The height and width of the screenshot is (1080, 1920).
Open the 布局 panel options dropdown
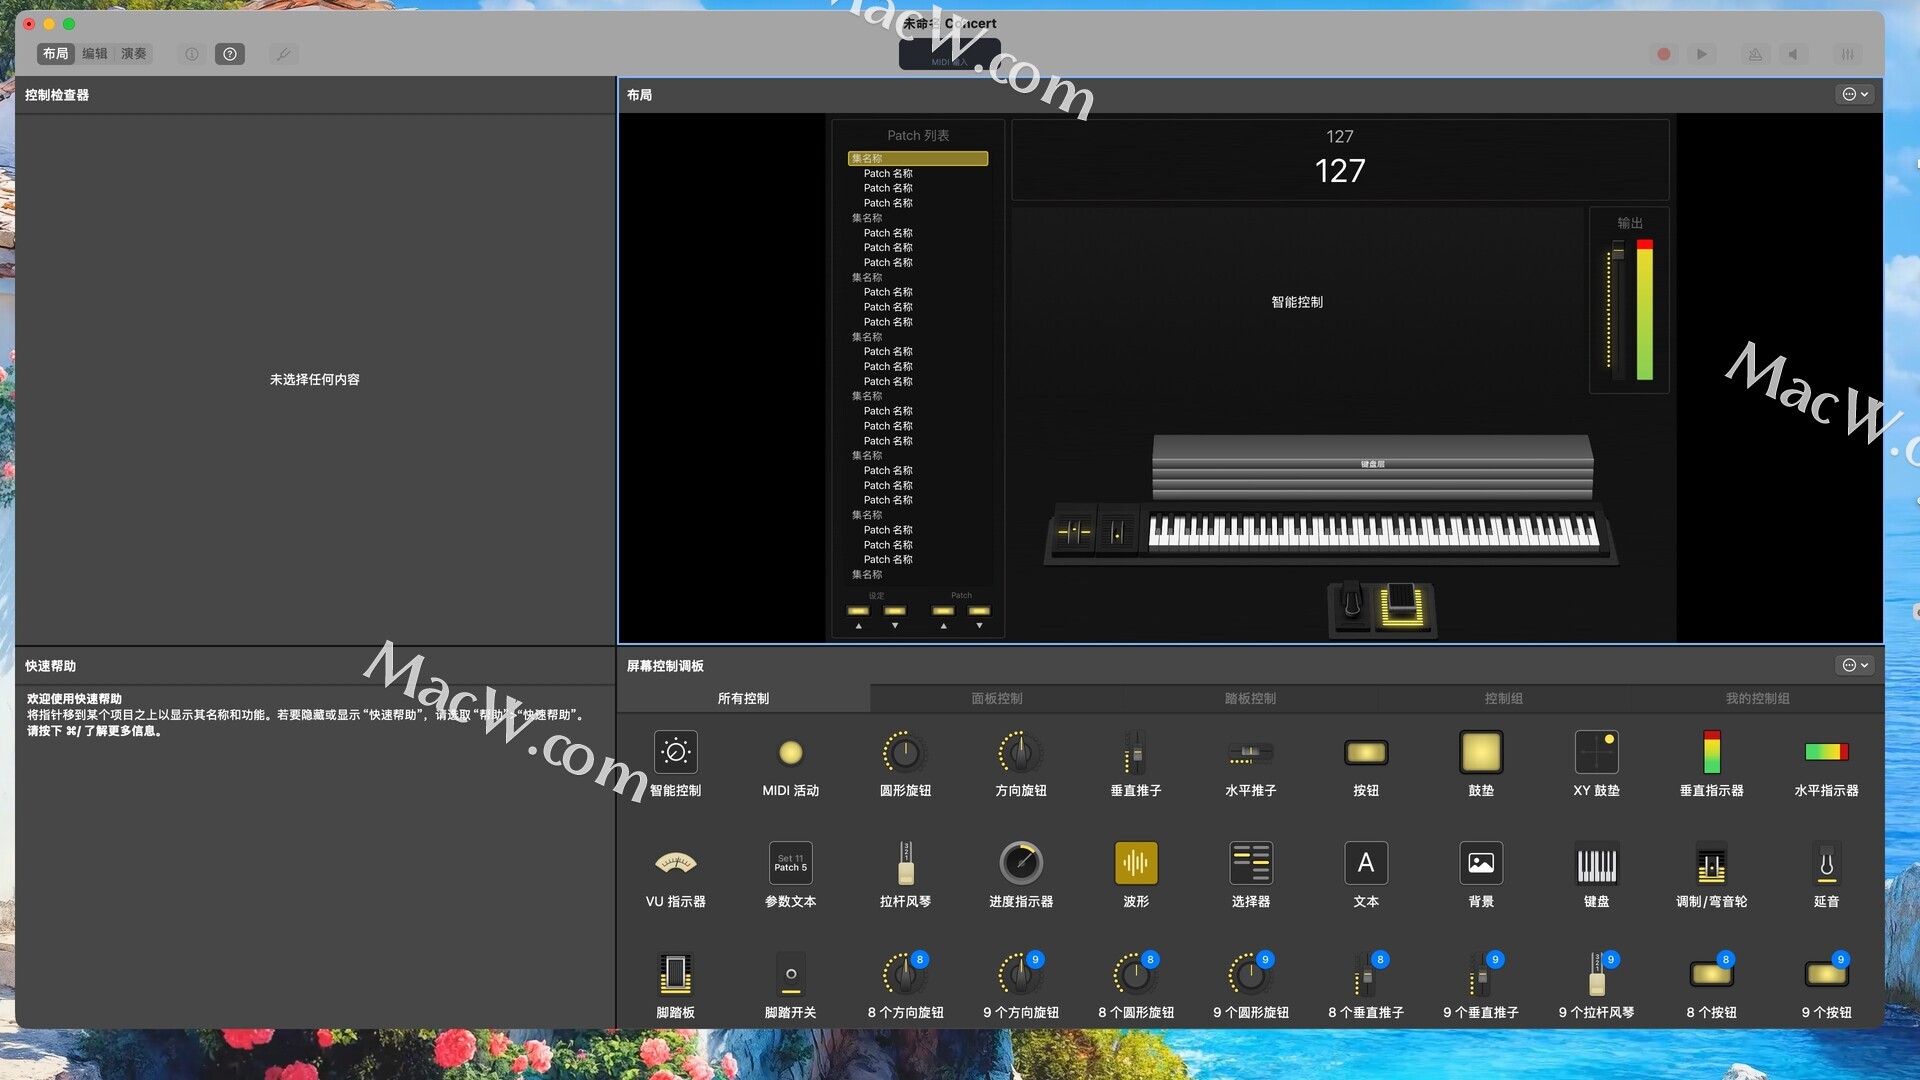click(x=1855, y=94)
